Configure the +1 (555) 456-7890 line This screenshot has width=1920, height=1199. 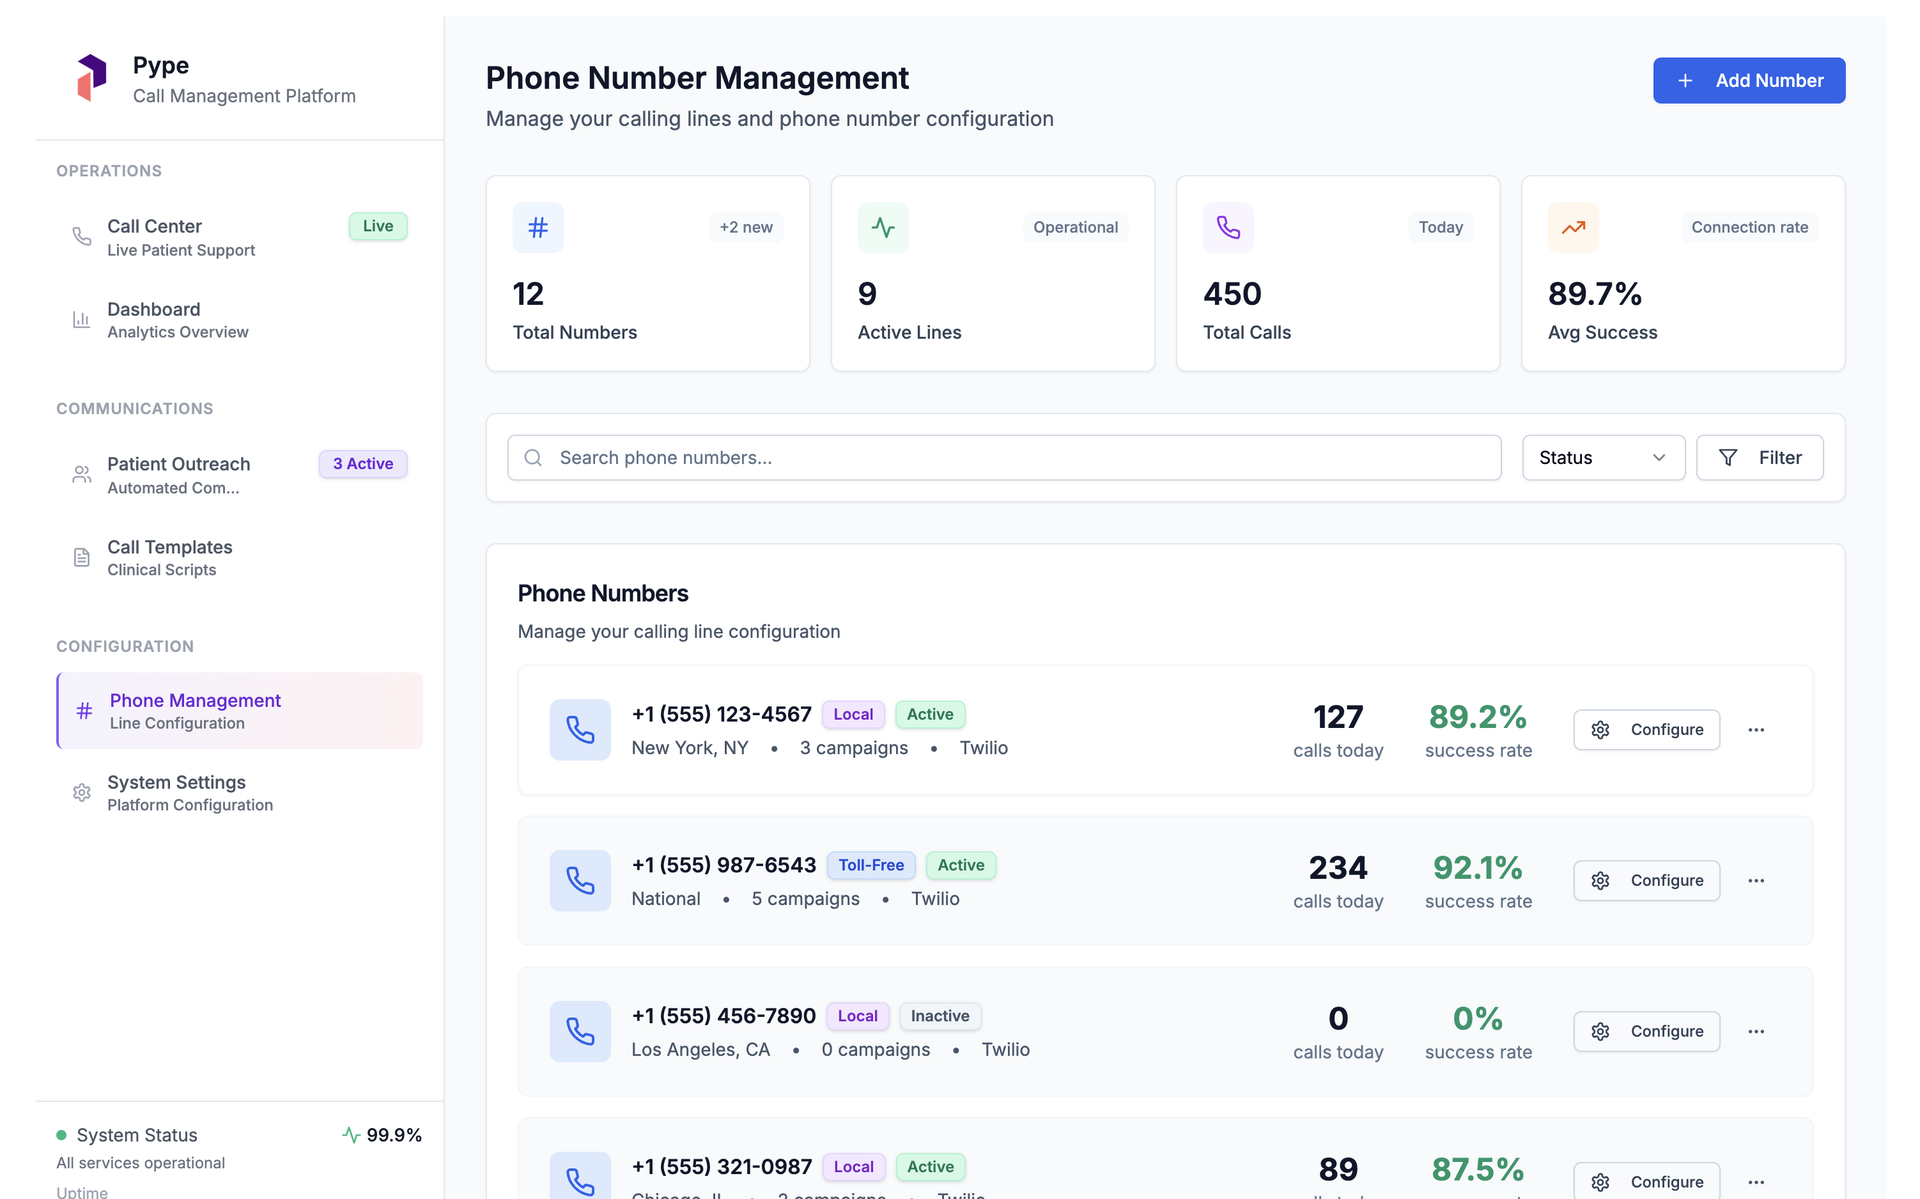[1646, 1032]
